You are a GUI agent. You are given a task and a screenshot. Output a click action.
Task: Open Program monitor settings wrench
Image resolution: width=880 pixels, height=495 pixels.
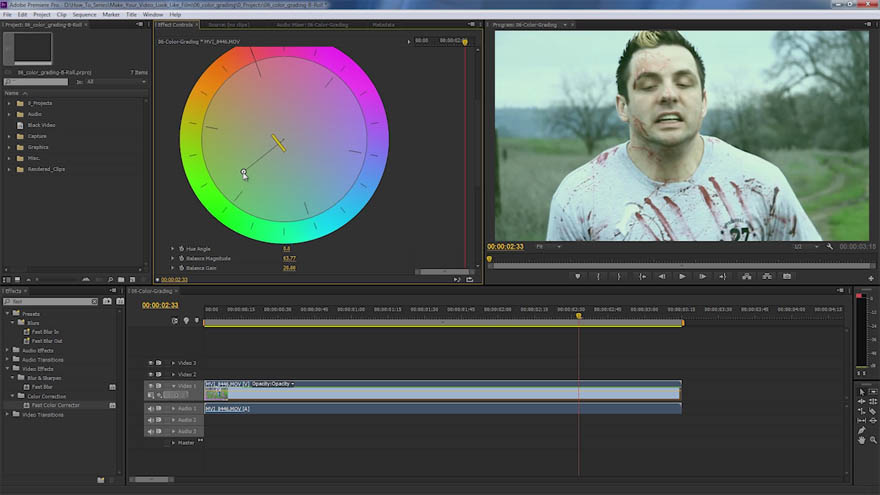[x=829, y=246]
